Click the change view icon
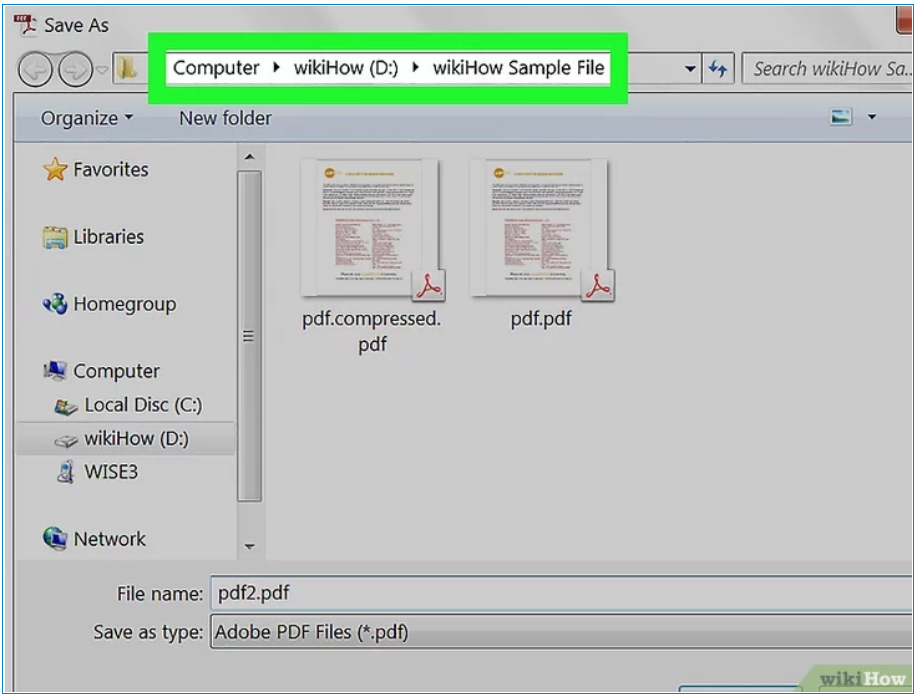Viewport: 915px width, 696px height. [841, 117]
